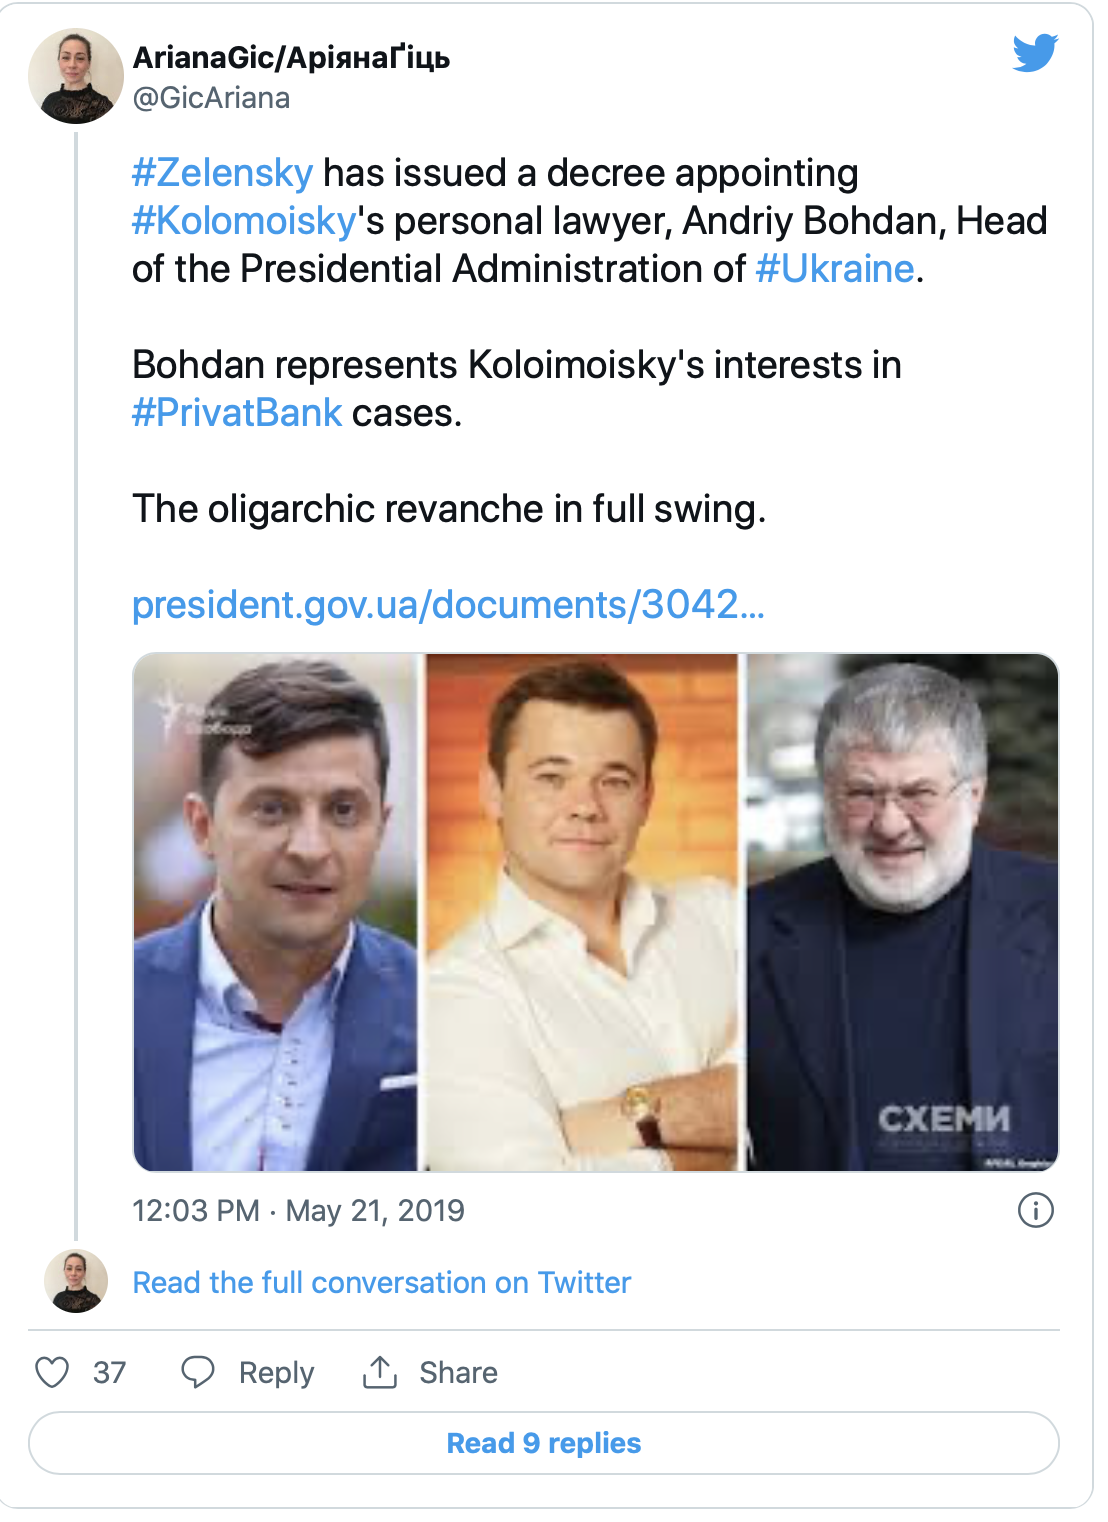The width and height of the screenshot is (1108, 1522).
Task: View the three-portrait tweet image
Action: [x=596, y=912]
